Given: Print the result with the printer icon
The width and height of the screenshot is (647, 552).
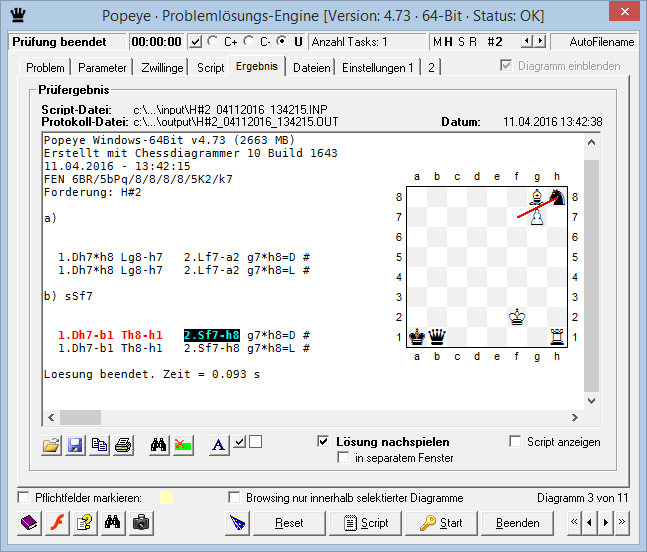Looking at the screenshot, I should coord(123,446).
